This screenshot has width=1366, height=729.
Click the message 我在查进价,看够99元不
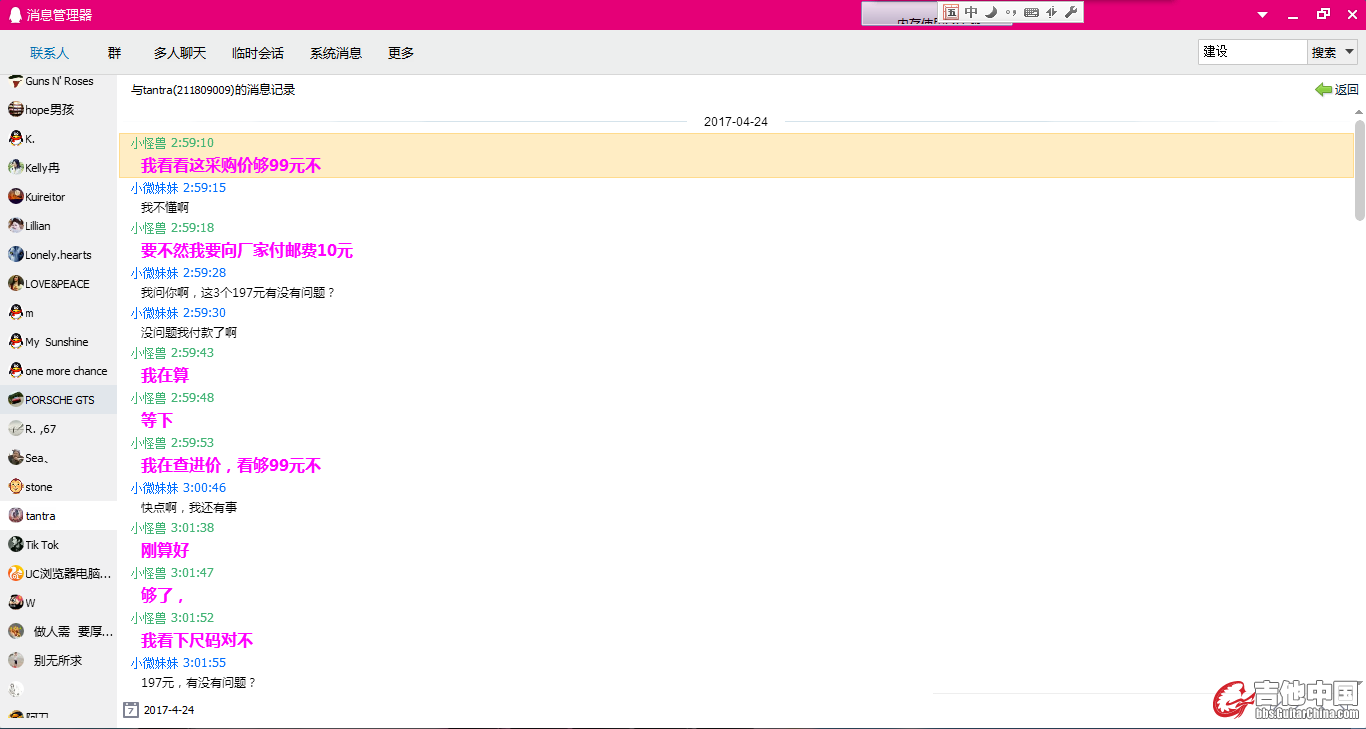click(x=231, y=466)
